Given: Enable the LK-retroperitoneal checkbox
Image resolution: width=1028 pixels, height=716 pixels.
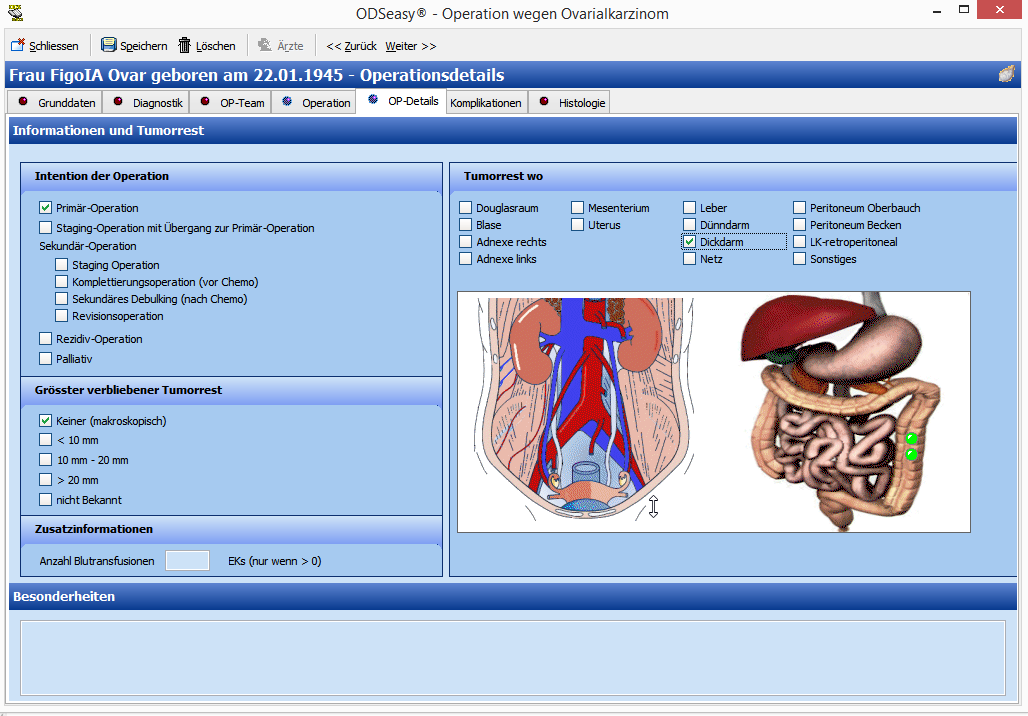Looking at the screenshot, I should coord(799,242).
